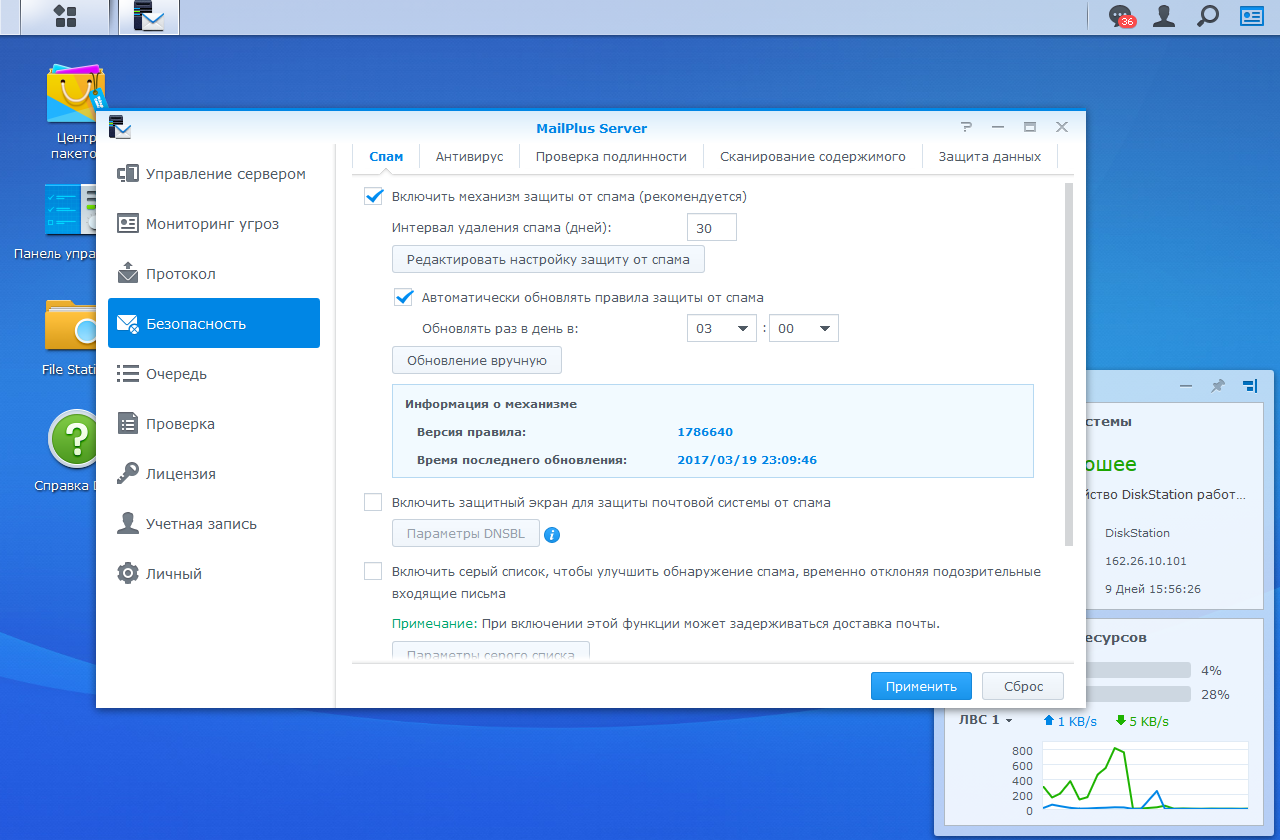Open the Сканирование содержимого tab
This screenshot has height=840, width=1280.
tap(813, 156)
